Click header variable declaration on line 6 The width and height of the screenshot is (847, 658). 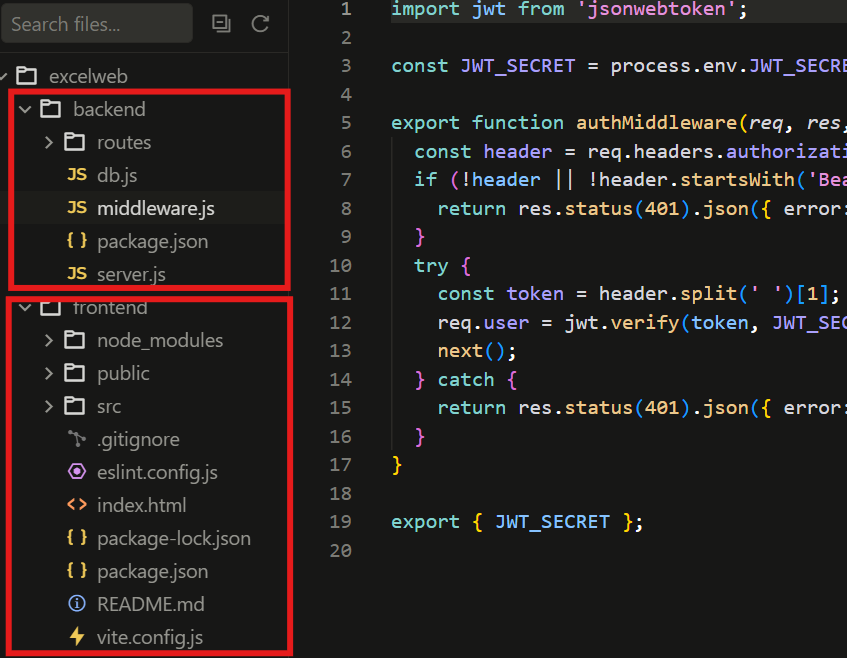(518, 151)
